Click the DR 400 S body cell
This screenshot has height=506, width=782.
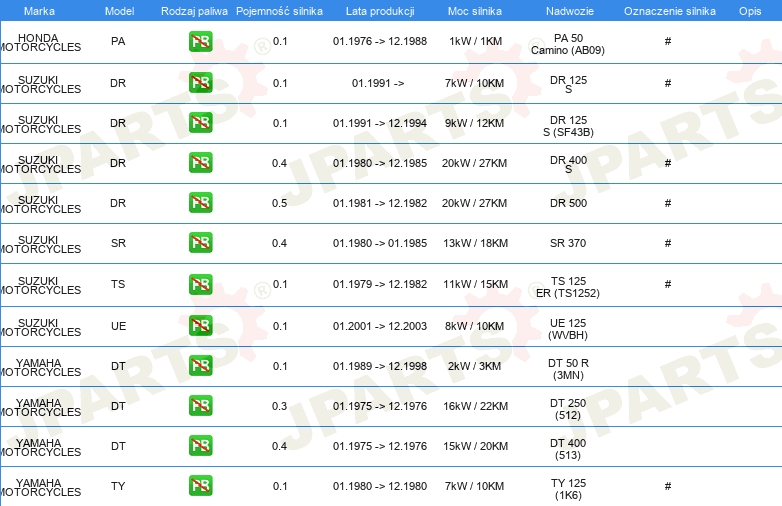point(569,165)
